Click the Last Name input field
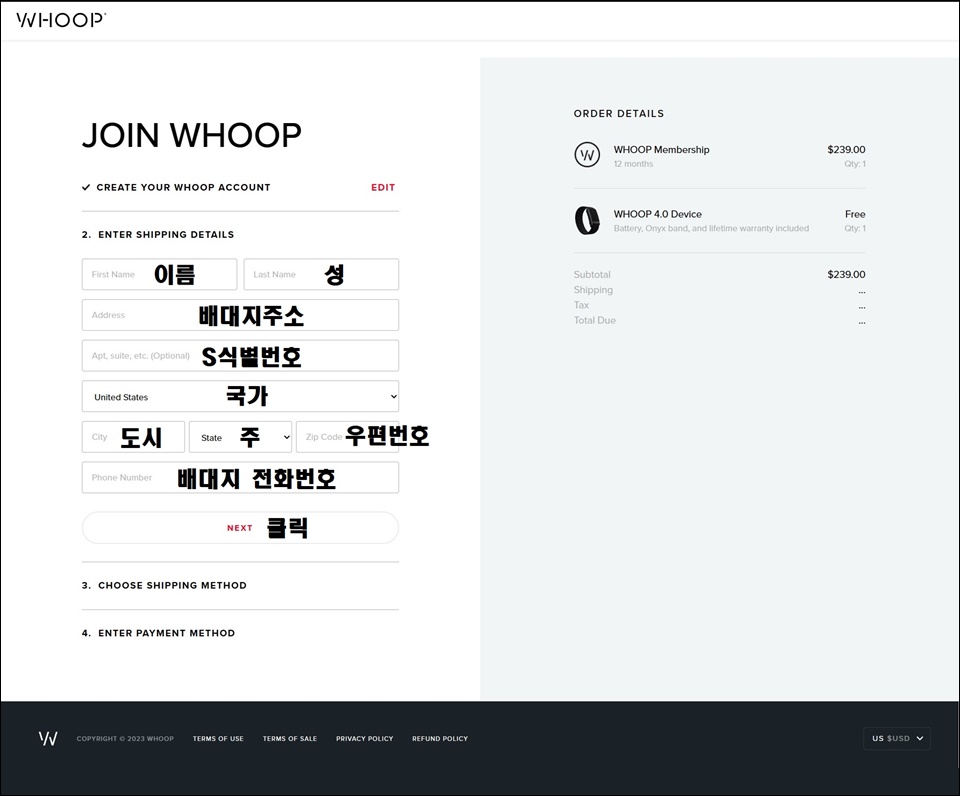 point(321,274)
